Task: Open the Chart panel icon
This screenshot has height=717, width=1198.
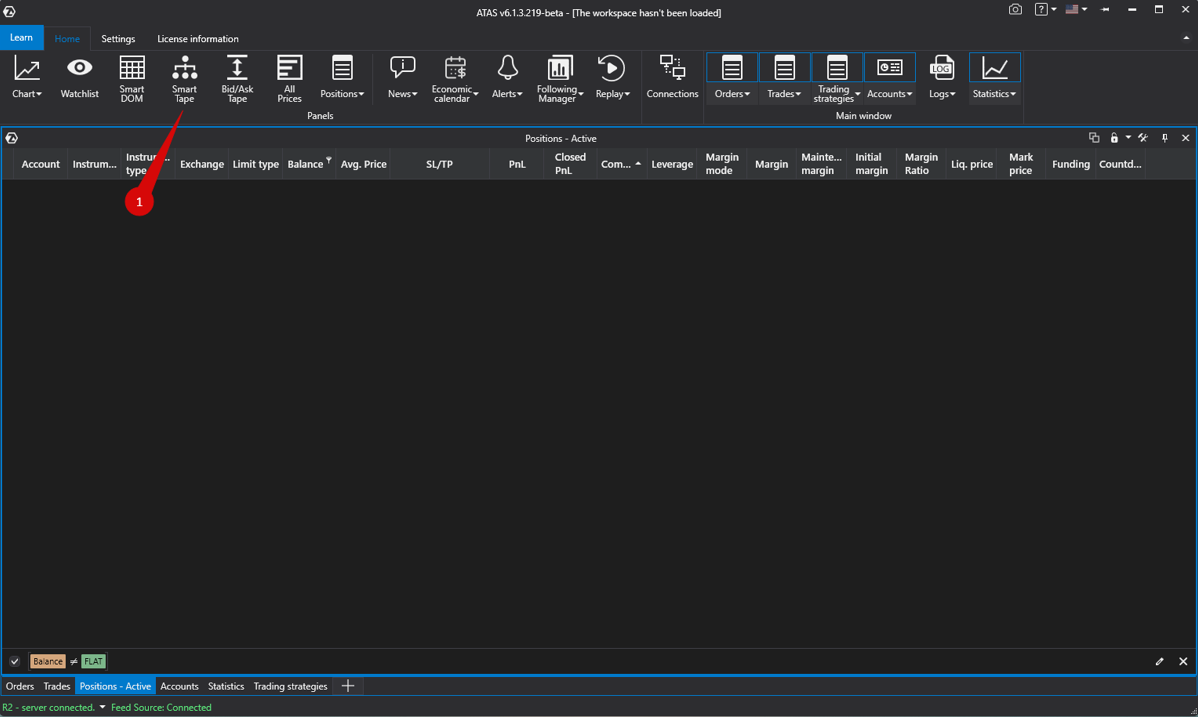Action: [27, 70]
